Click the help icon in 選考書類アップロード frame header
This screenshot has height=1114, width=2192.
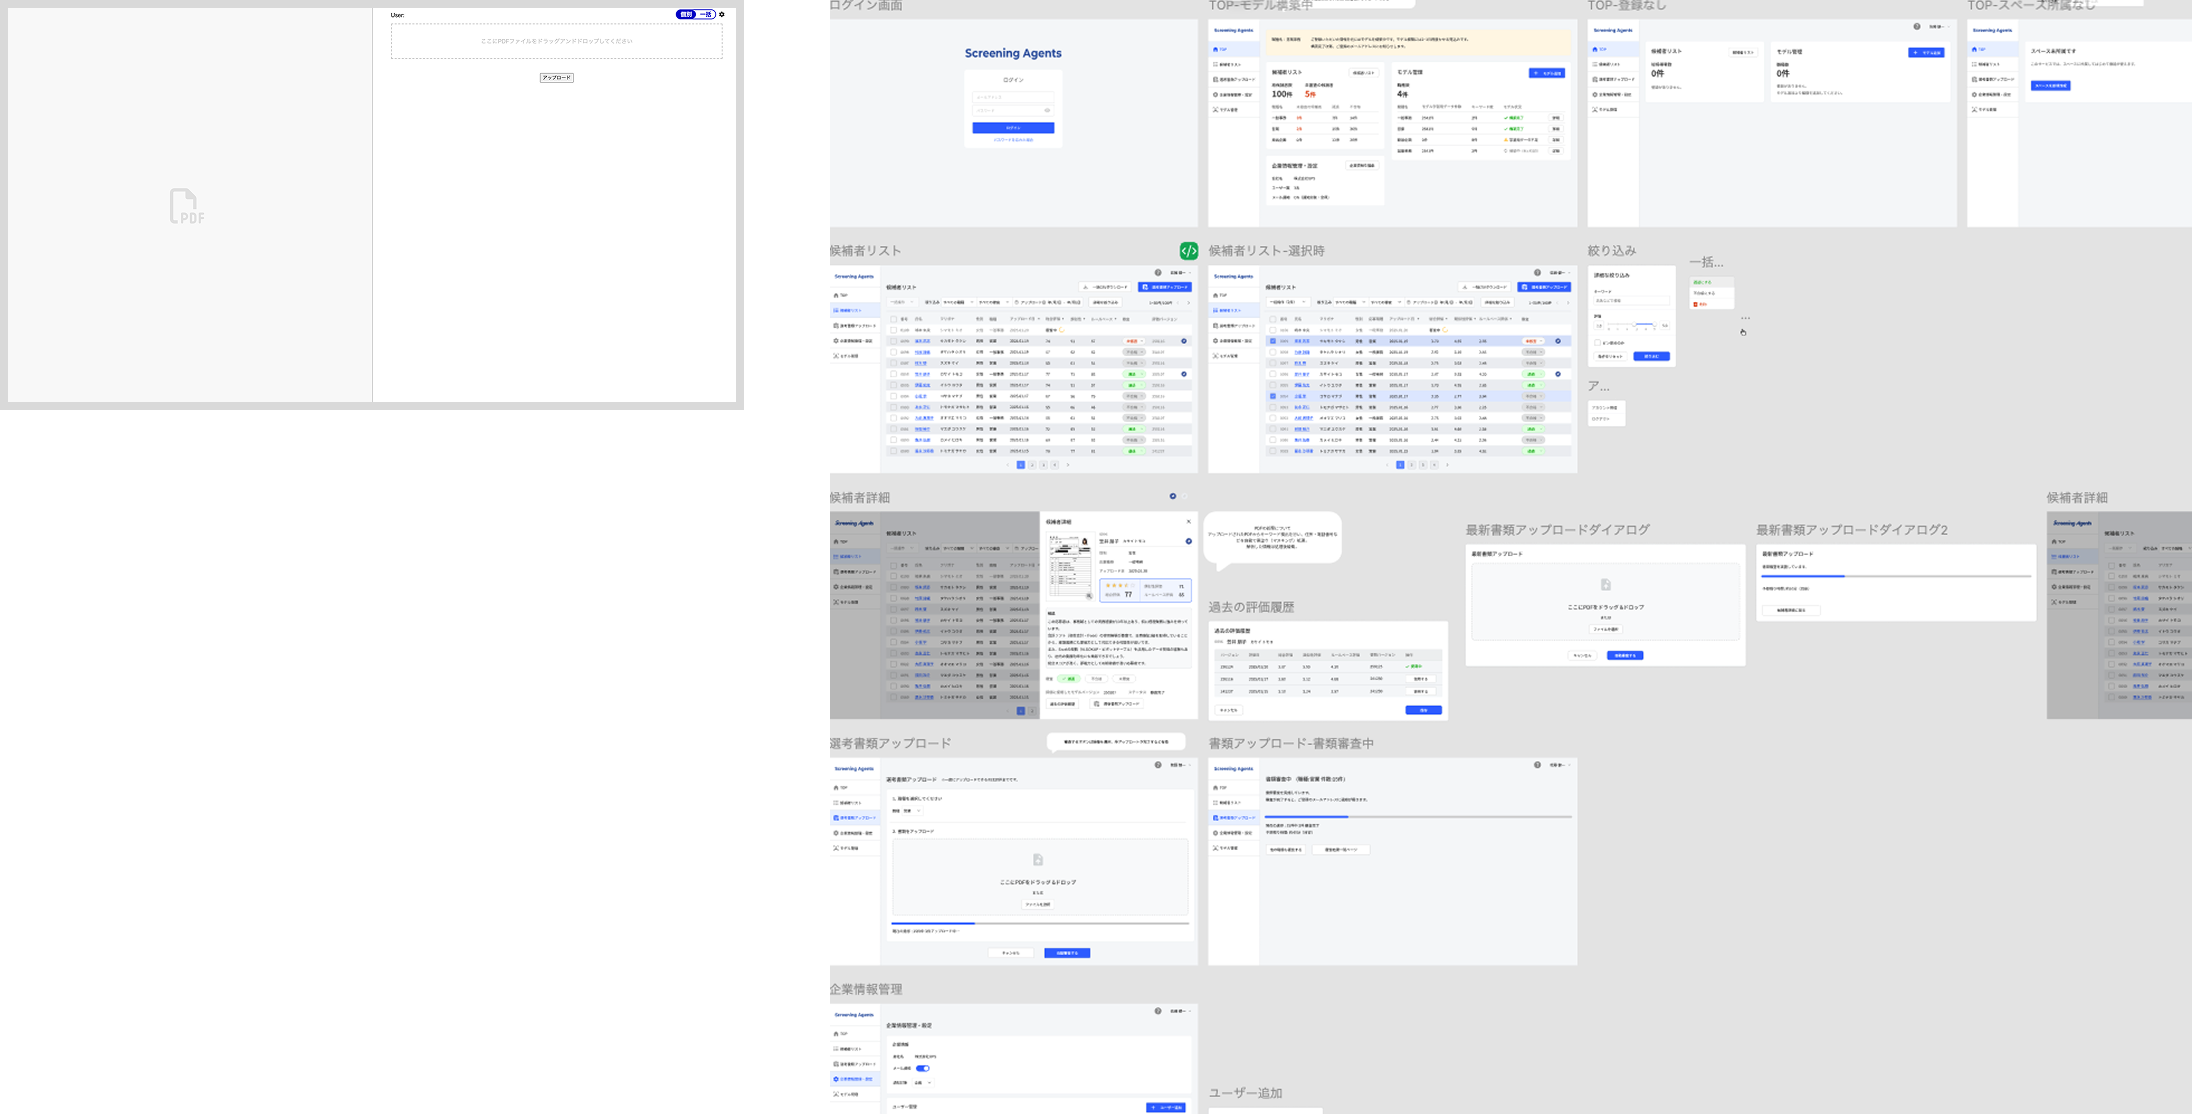[x=1158, y=765]
